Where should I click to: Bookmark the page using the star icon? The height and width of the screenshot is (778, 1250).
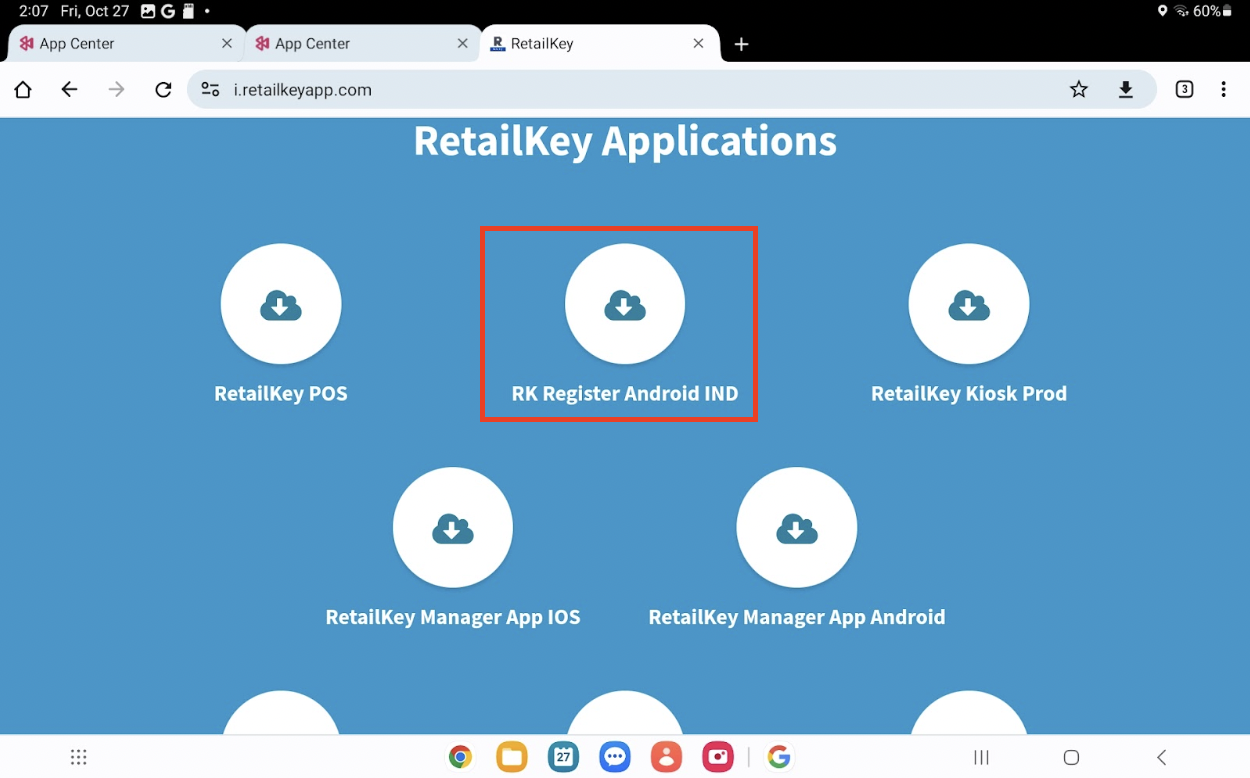1078,89
